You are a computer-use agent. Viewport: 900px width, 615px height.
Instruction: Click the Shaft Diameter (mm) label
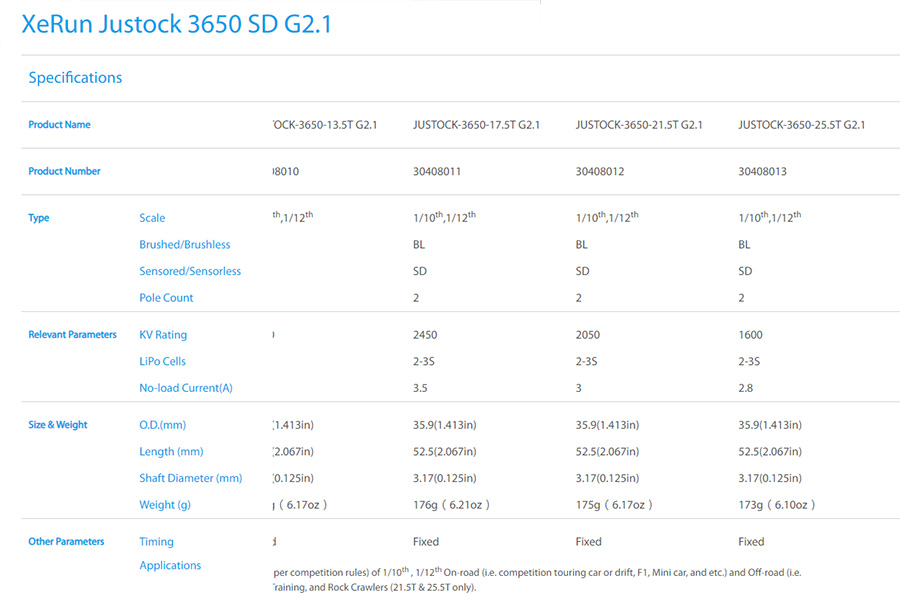(191, 478)
